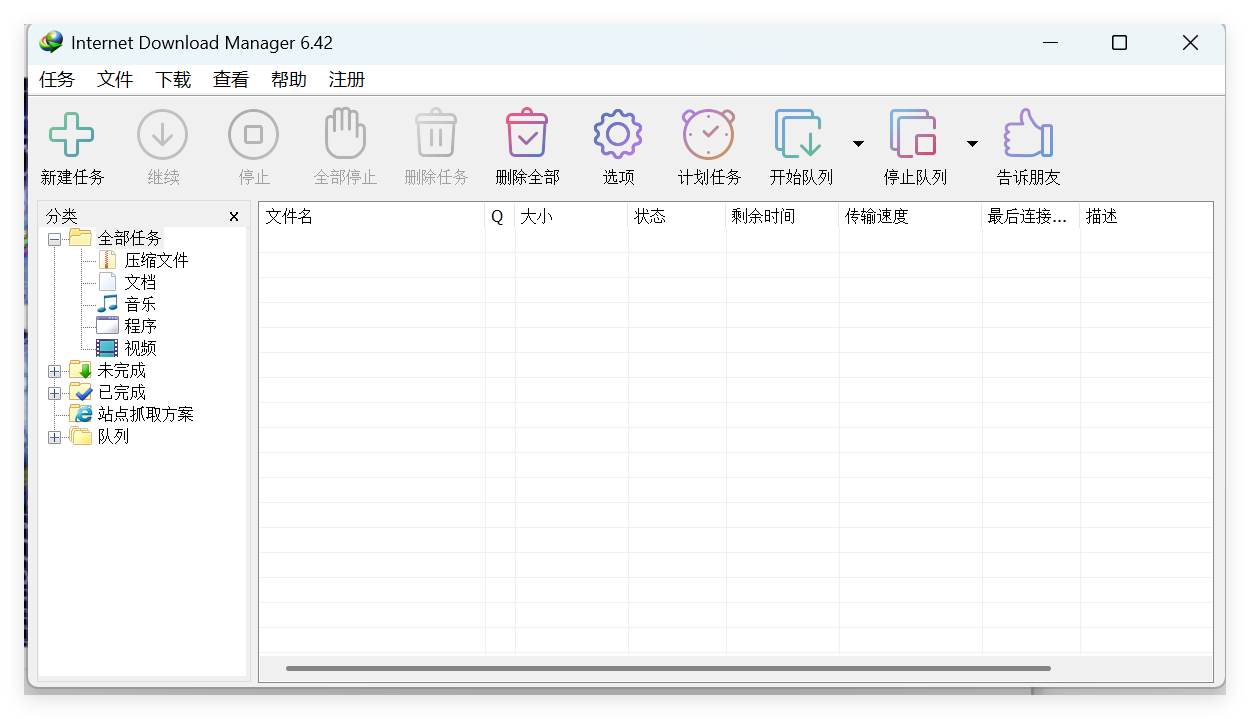
Task: Click the 队列 folder icon
Action: click(81, 436)
